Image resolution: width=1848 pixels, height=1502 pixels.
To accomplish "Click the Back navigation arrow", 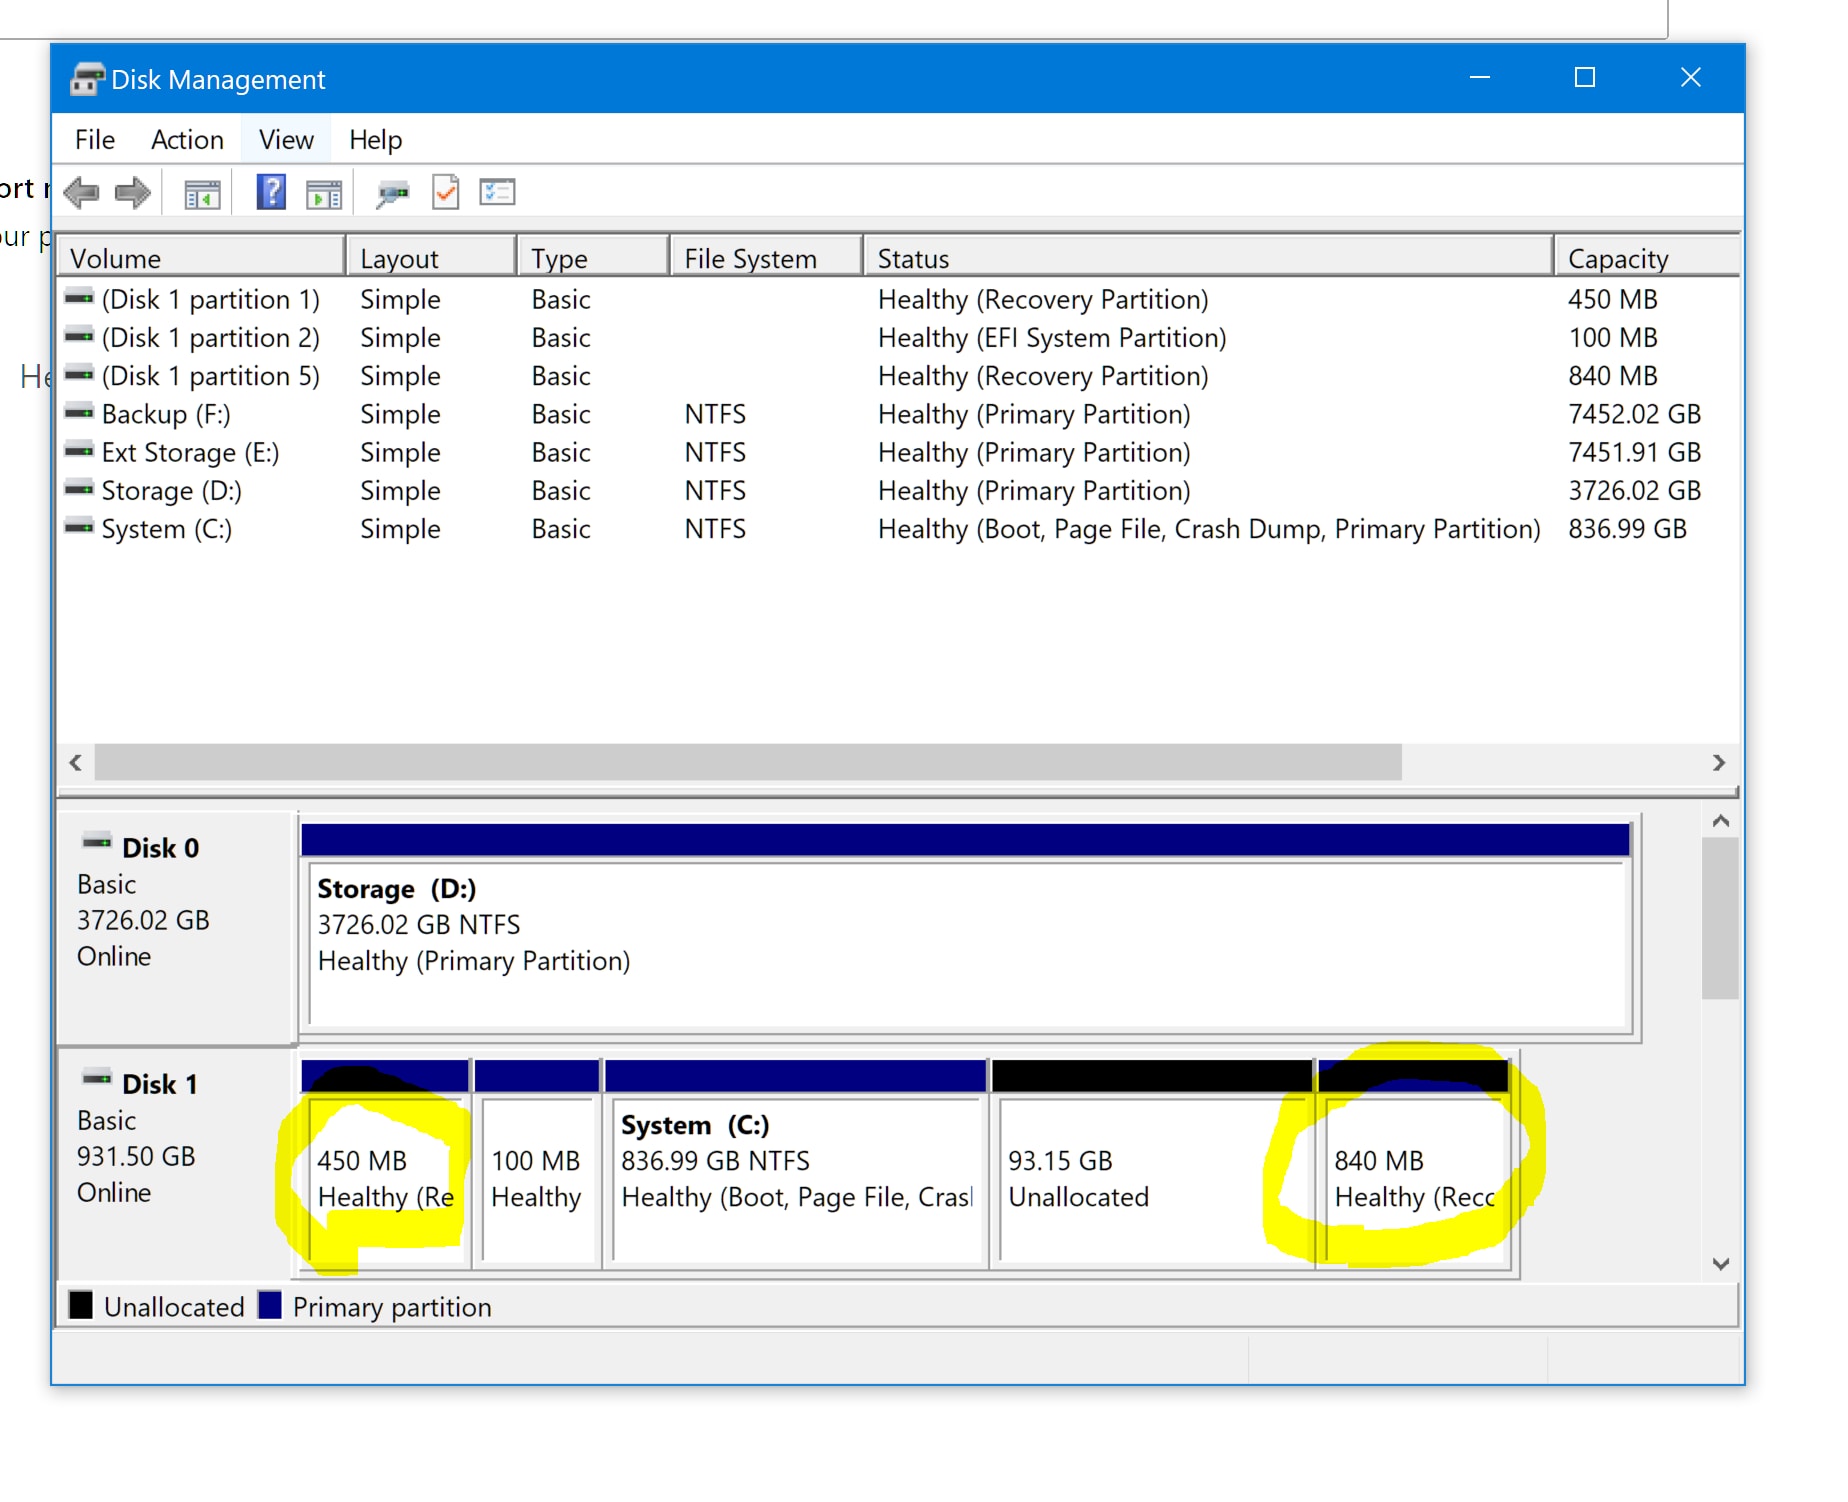I will tap(83, 191).
